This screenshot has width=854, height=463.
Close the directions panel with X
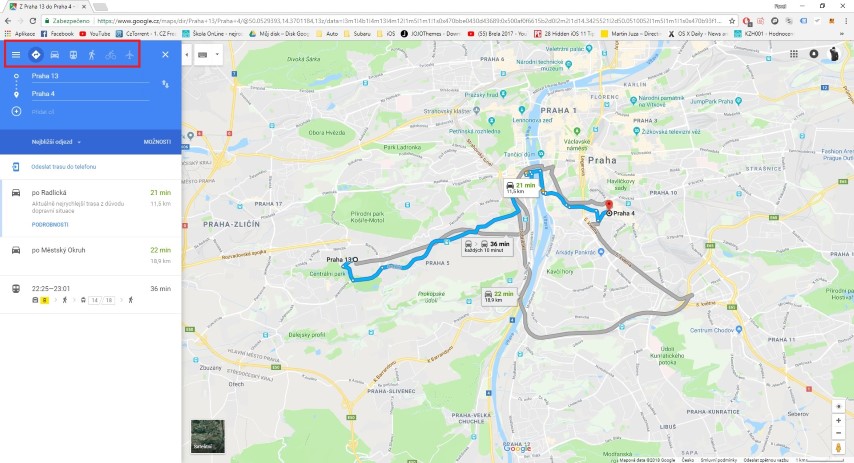(x=166, y=54)
